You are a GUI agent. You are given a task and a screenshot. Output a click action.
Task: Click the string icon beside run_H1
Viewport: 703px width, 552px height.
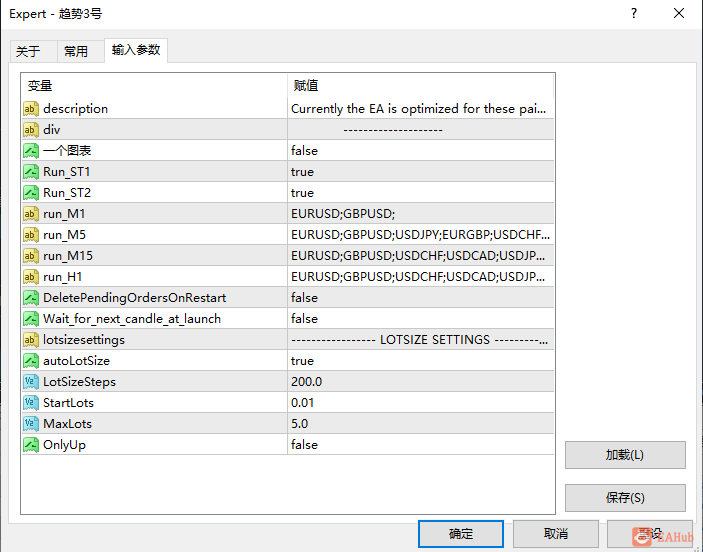[x=31, y=277]
